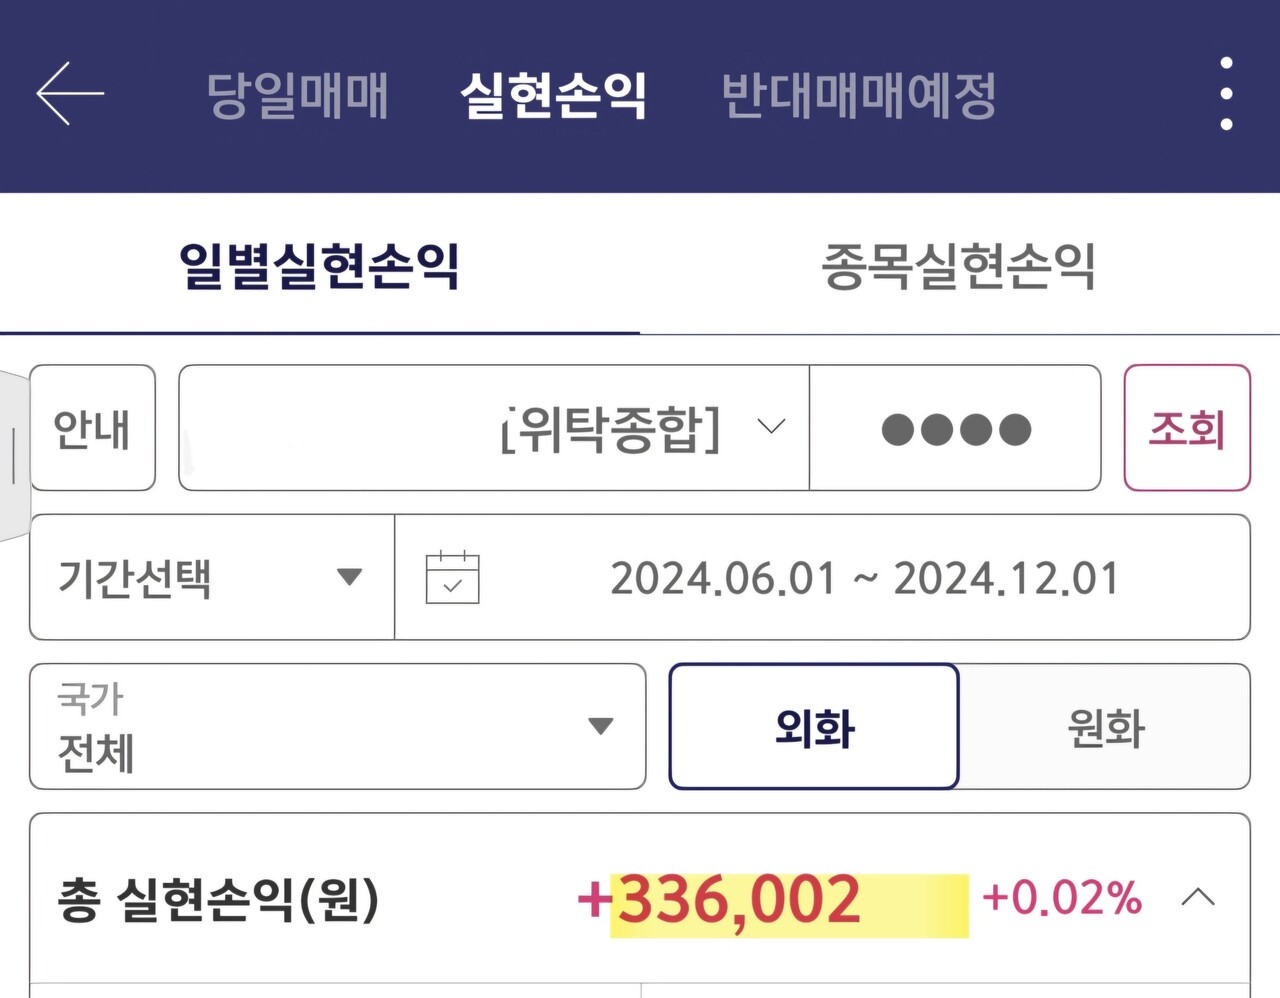
Task: Open the calendar date picker icon
Action: coord(450,576)
